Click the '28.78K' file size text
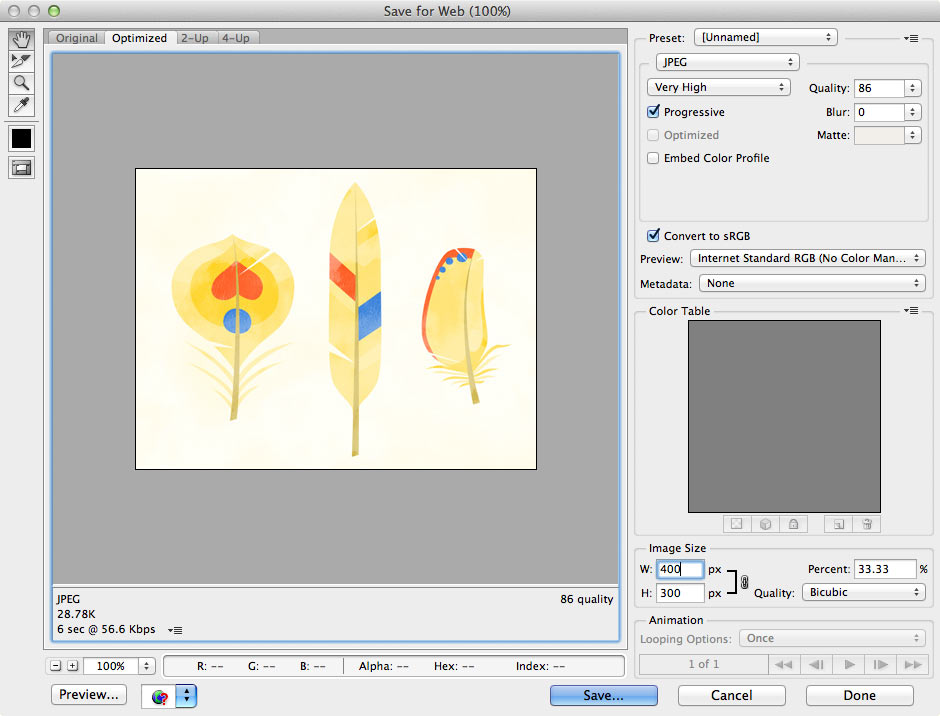The width and height of the screenshot is (940, 716). 76,614
